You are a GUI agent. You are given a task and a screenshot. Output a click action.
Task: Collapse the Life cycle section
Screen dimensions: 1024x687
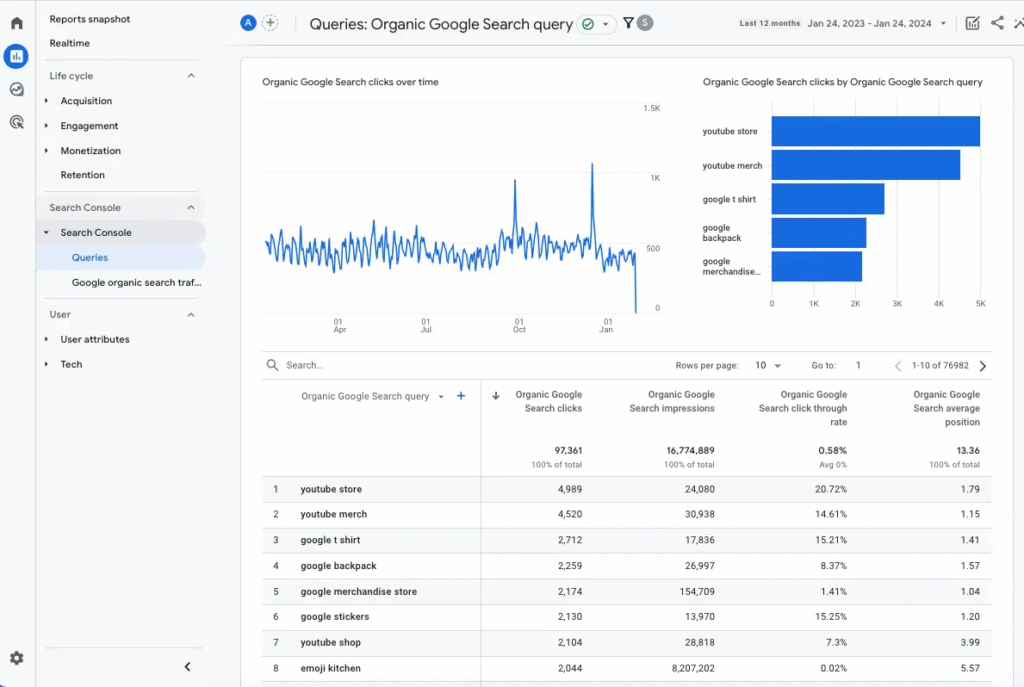click(x=191, y=76)
